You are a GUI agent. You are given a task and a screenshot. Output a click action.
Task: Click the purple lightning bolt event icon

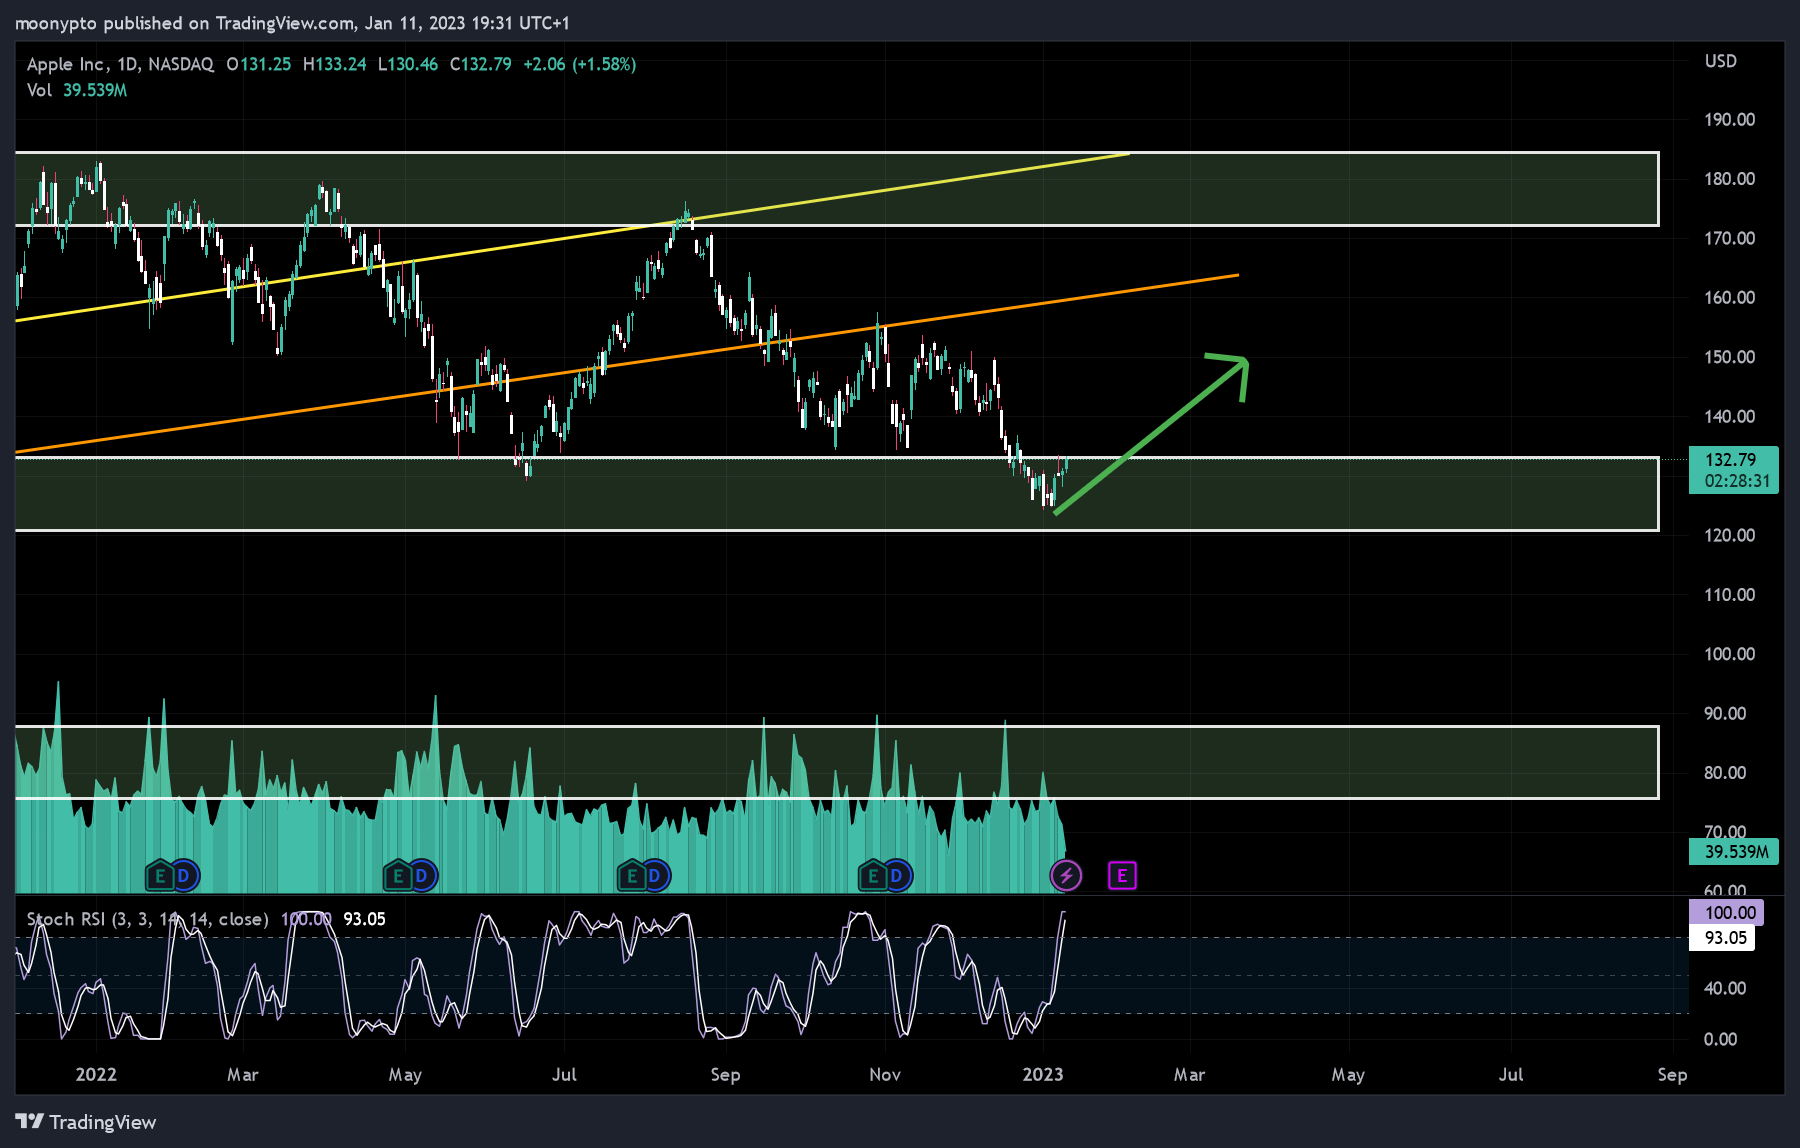click(1066, 876)
